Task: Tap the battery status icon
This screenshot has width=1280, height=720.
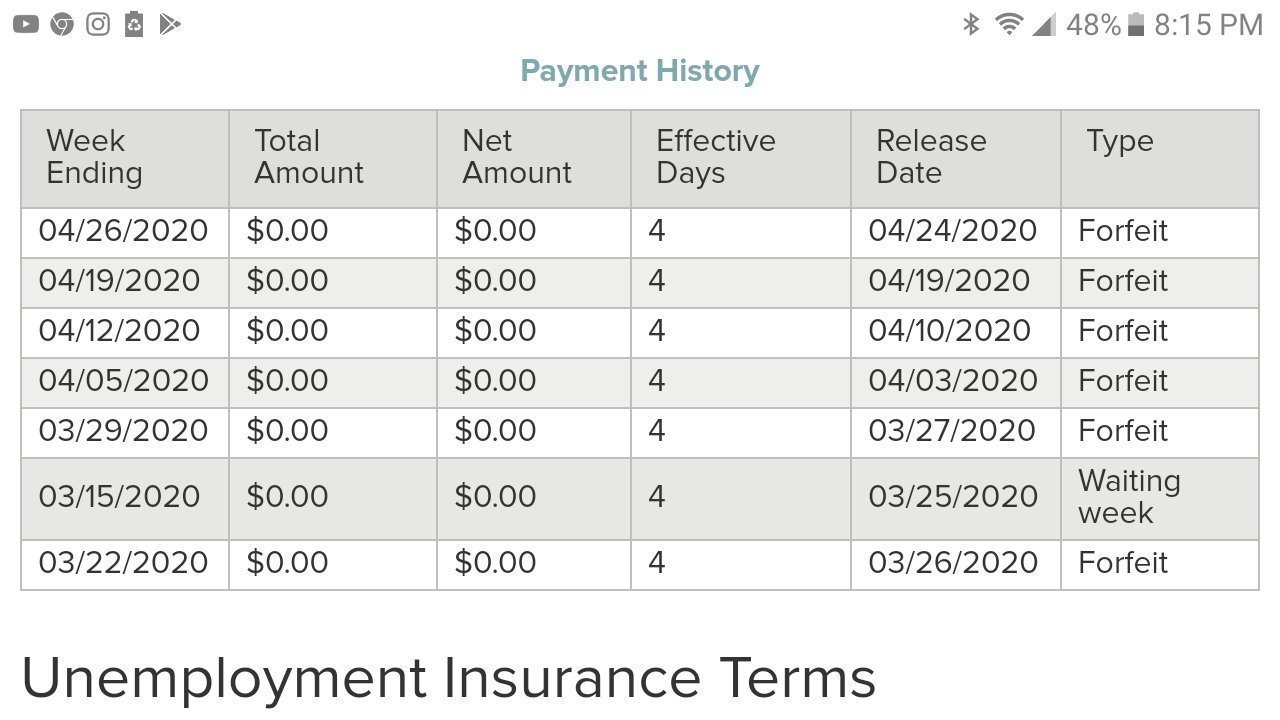Action: pyautogui.click(x=1136, y=24)
